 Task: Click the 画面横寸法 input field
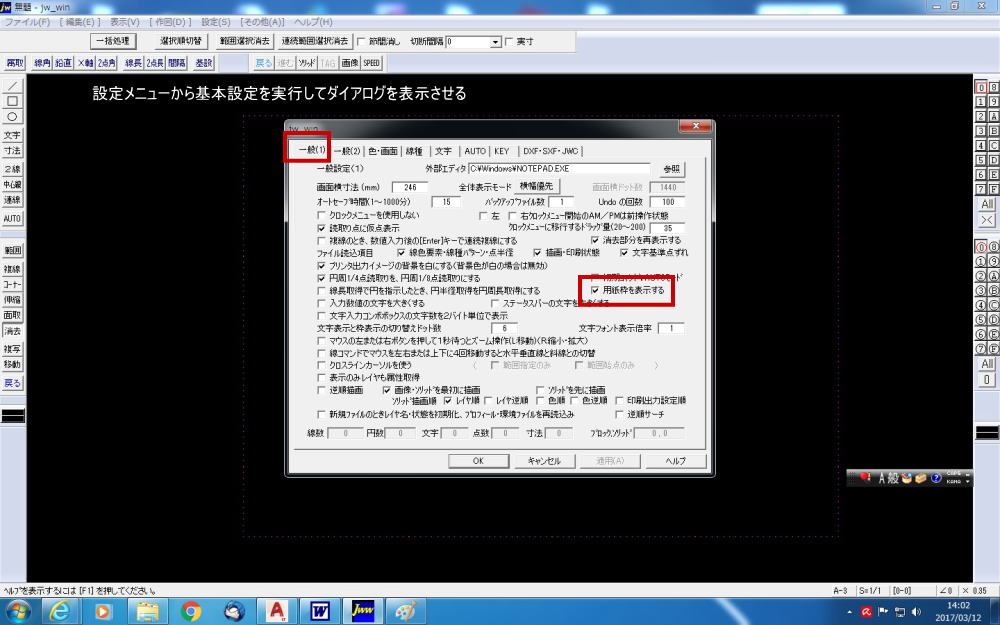409,188
